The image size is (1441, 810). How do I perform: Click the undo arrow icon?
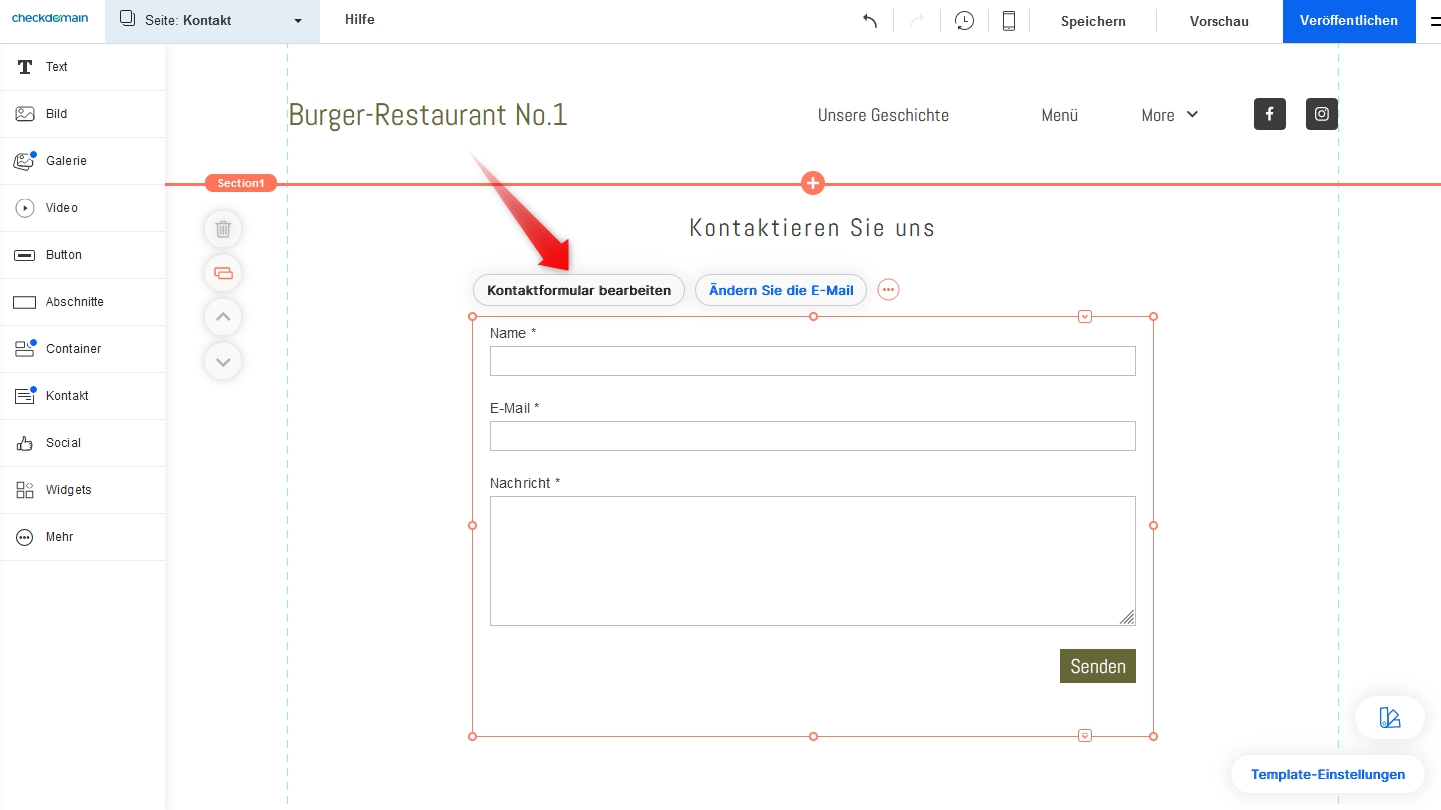pyautogui.click(x=870, y=21)
